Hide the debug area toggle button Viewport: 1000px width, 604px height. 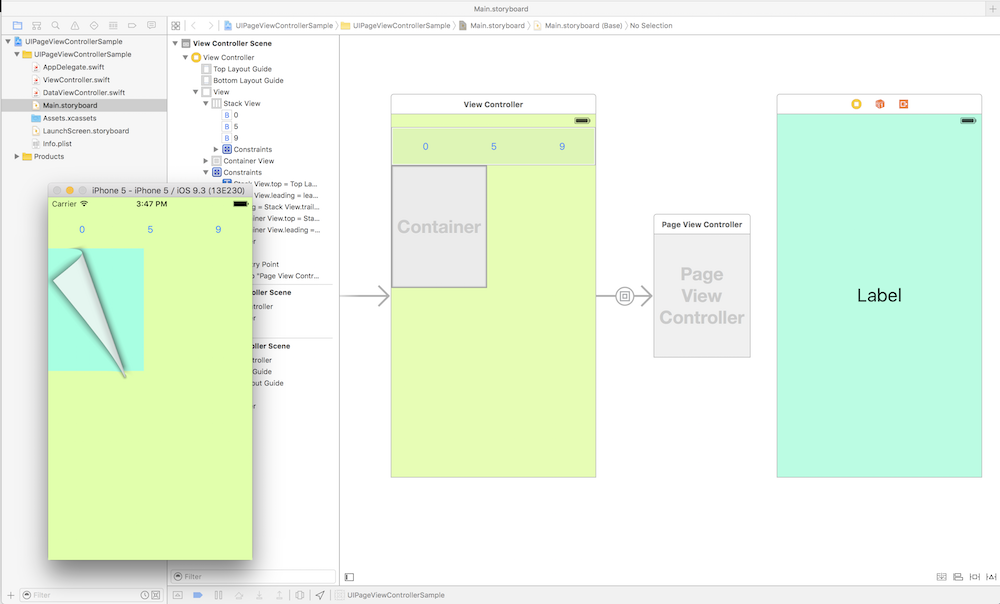tap(177, 595)
